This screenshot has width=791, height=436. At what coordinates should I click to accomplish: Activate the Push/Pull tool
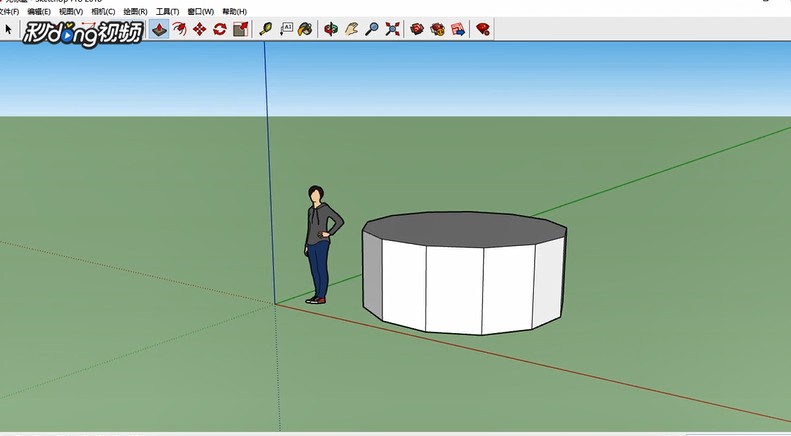tap(159, 29)
